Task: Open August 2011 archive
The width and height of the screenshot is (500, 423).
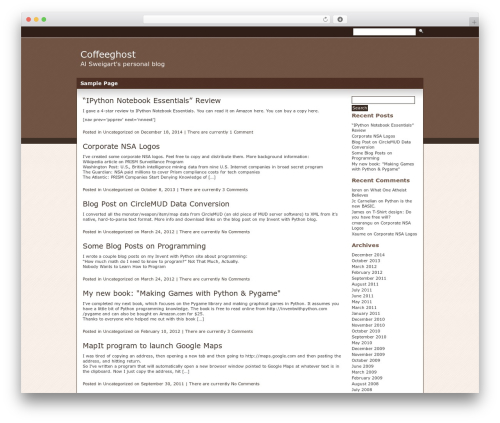Action: tap(365, 284)
